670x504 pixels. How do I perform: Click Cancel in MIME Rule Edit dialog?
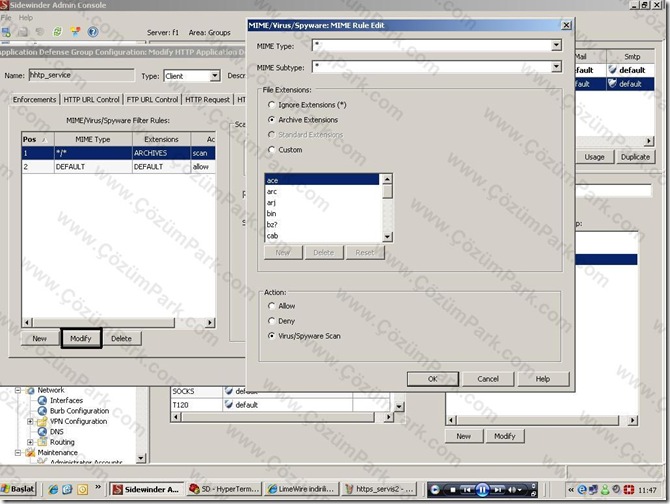click(x=488, y=379)
